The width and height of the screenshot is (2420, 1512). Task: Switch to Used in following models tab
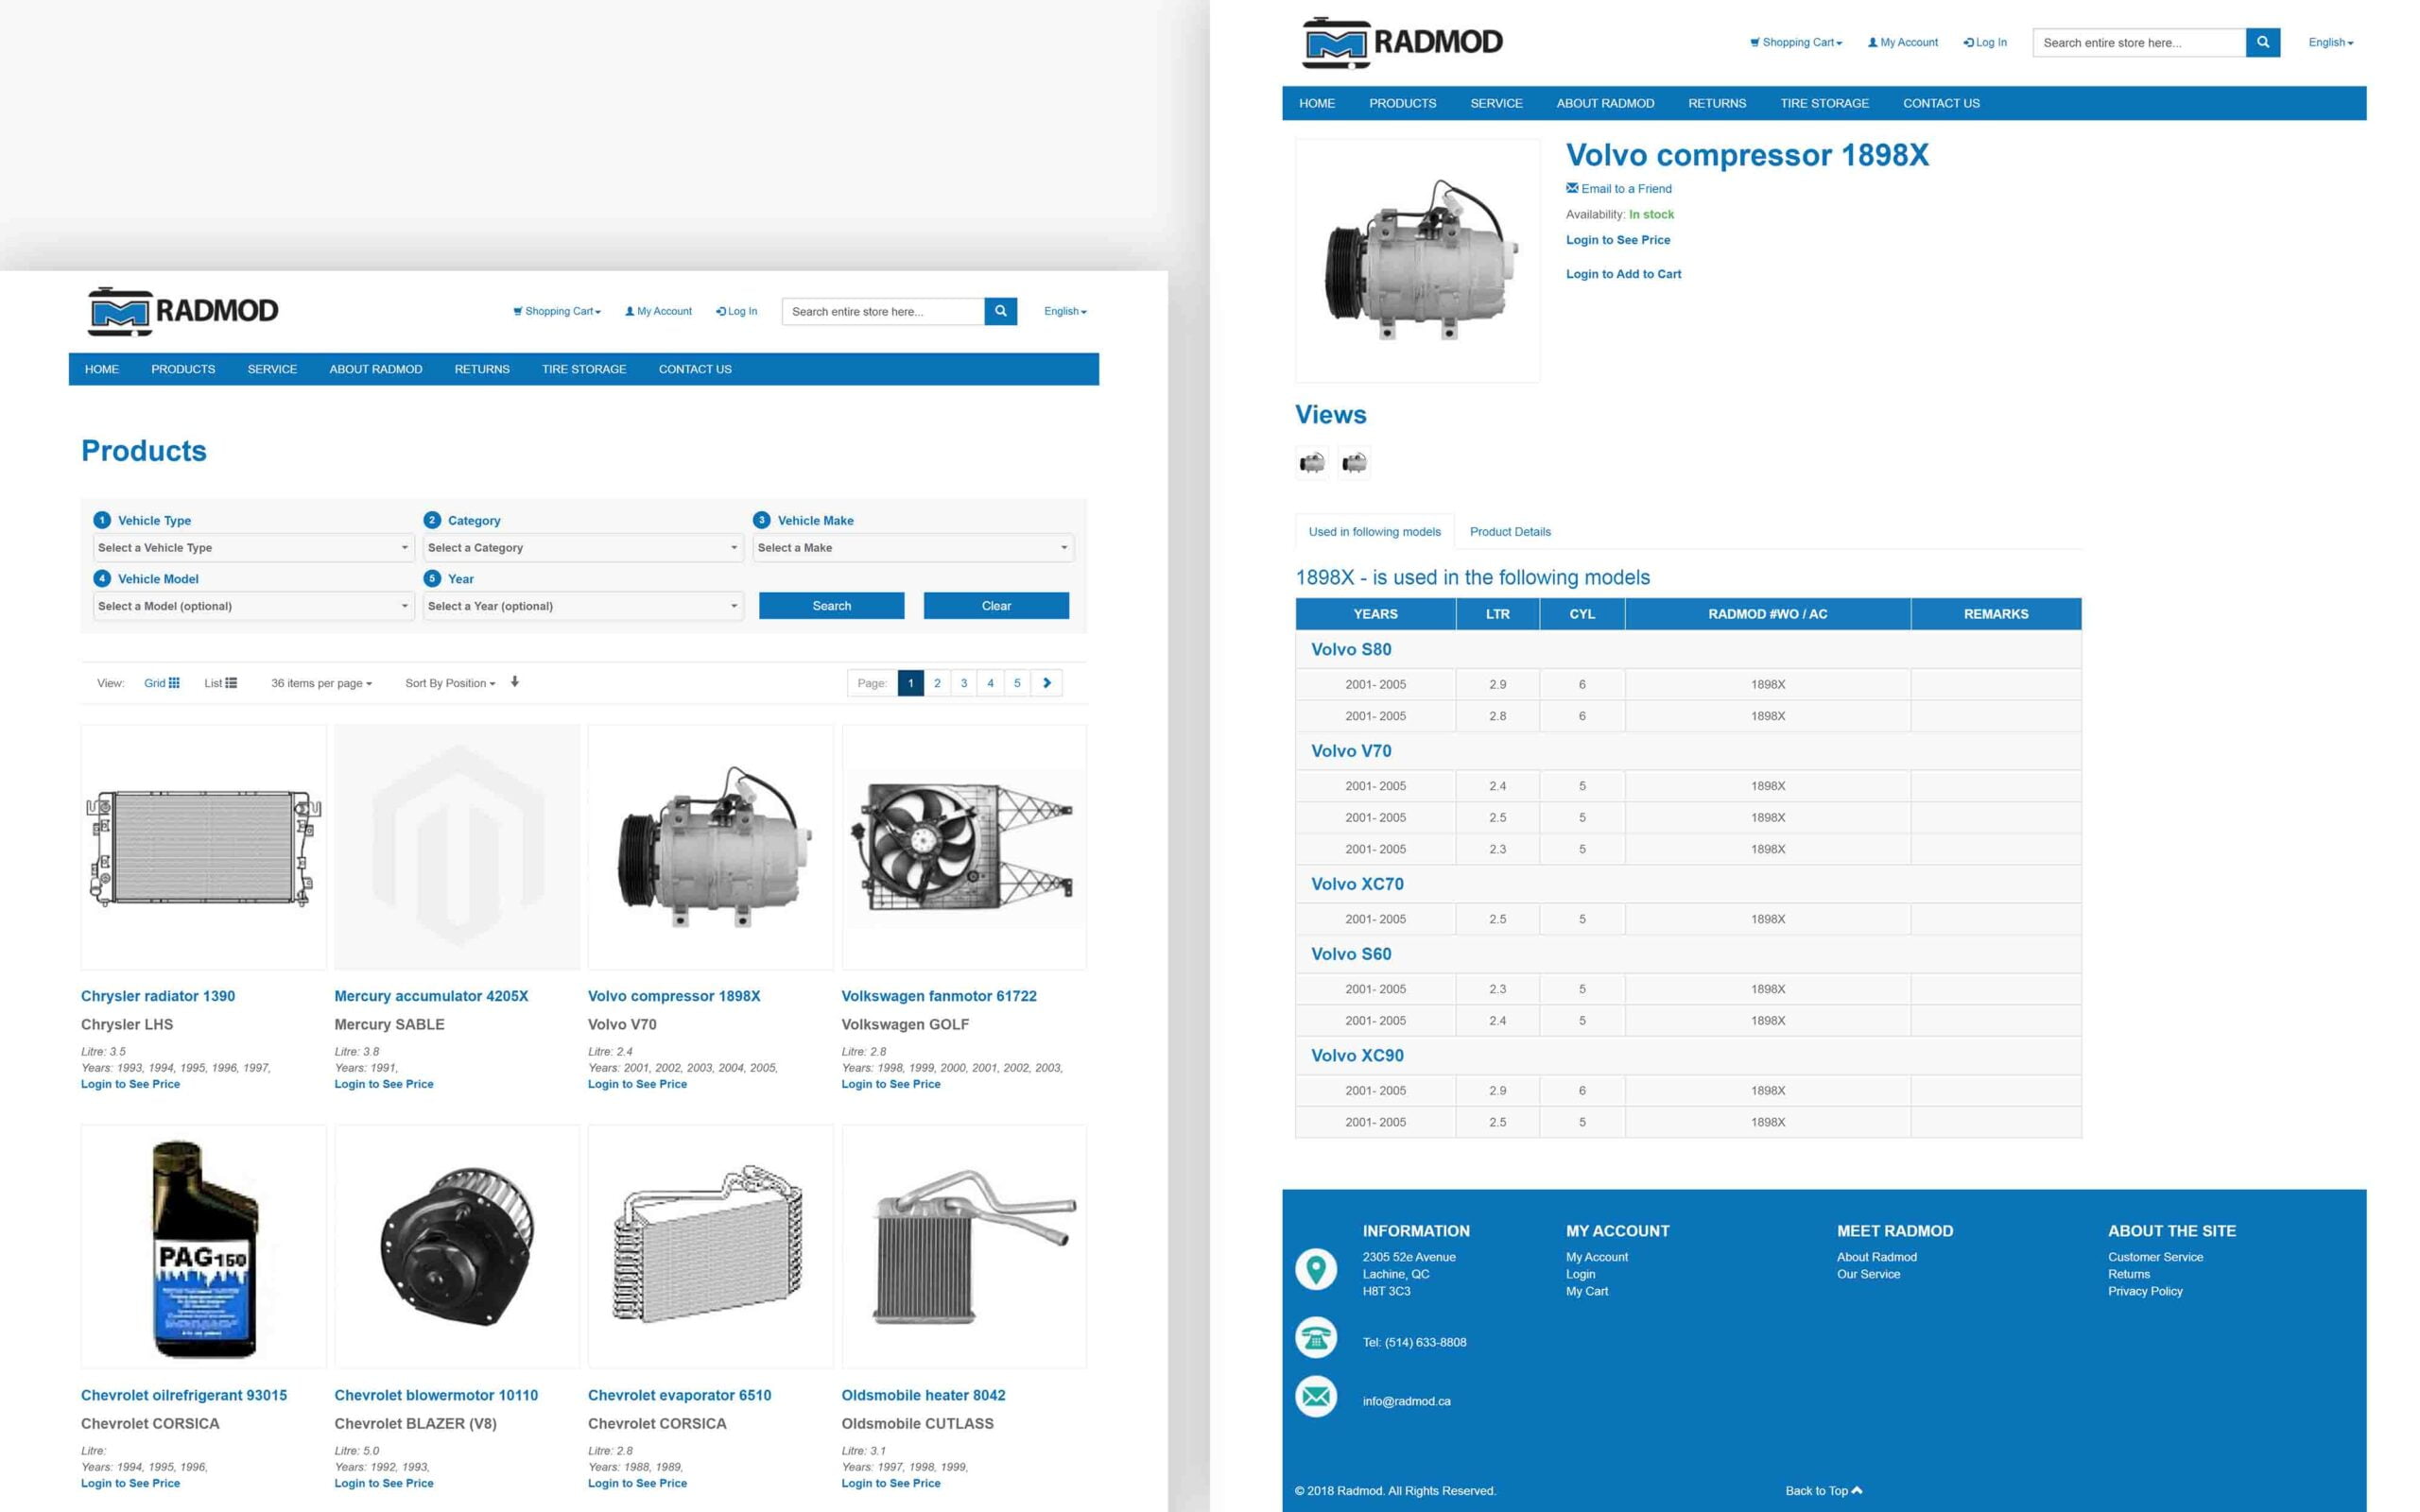[1374, 532]
